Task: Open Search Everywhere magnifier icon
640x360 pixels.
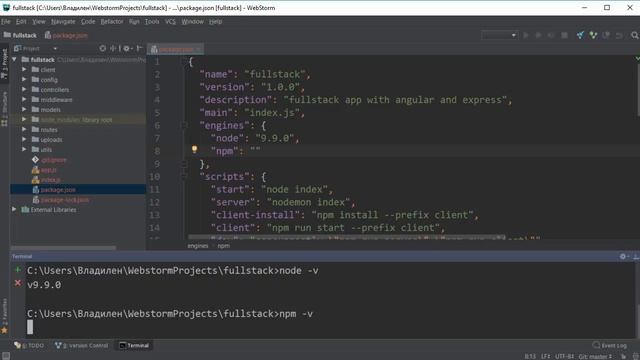Action: 635,36
